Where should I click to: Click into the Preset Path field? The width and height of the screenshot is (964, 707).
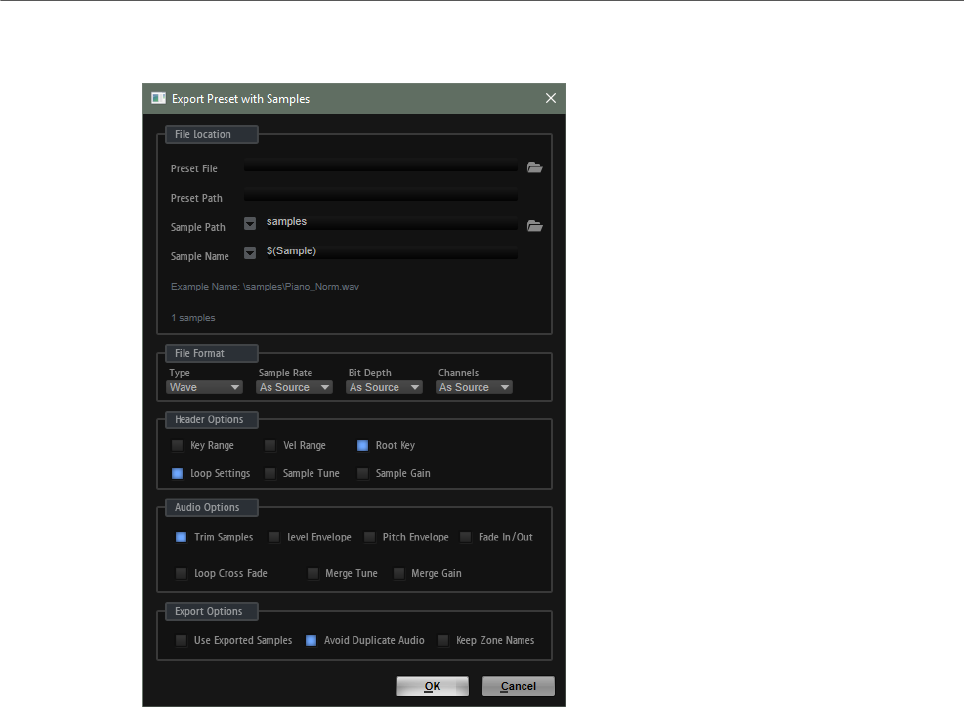click(x=381, y=196)
